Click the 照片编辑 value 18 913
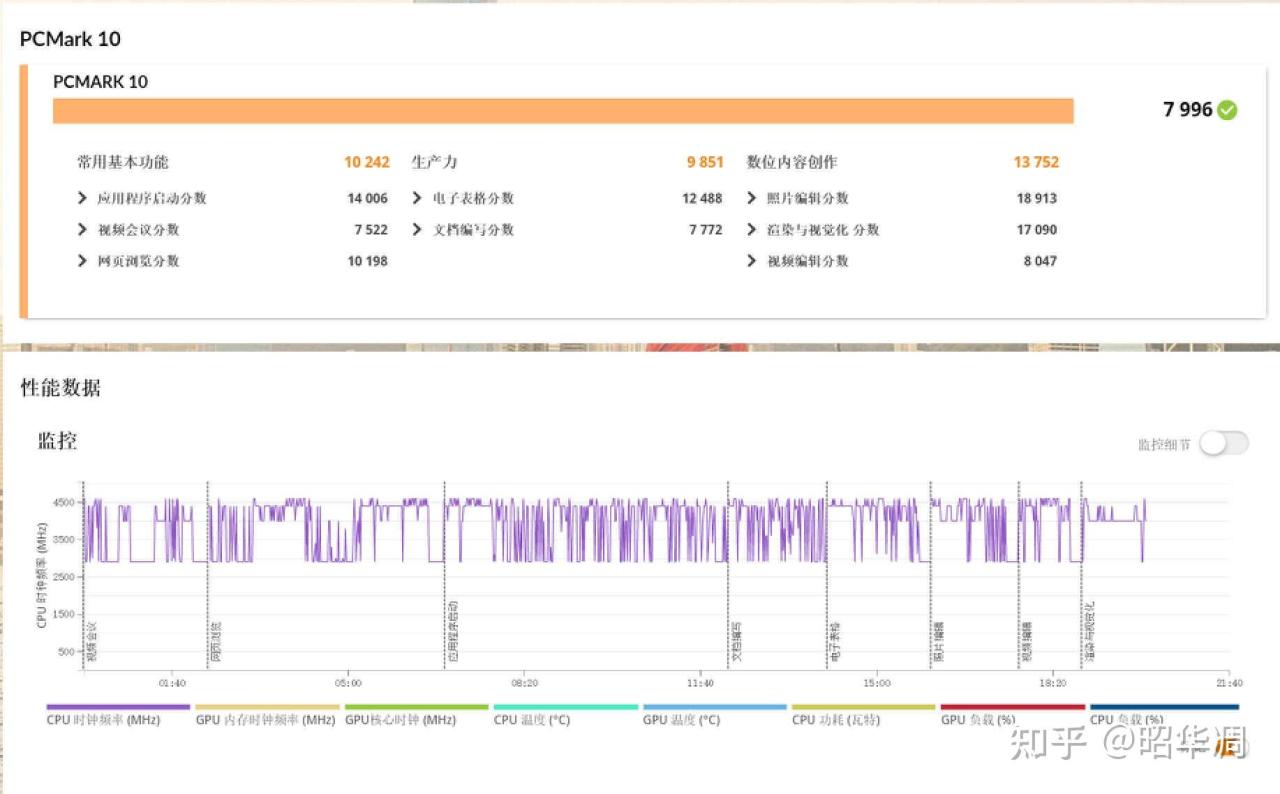Screen dimensions: 1280x794 tap(1037, 198)
